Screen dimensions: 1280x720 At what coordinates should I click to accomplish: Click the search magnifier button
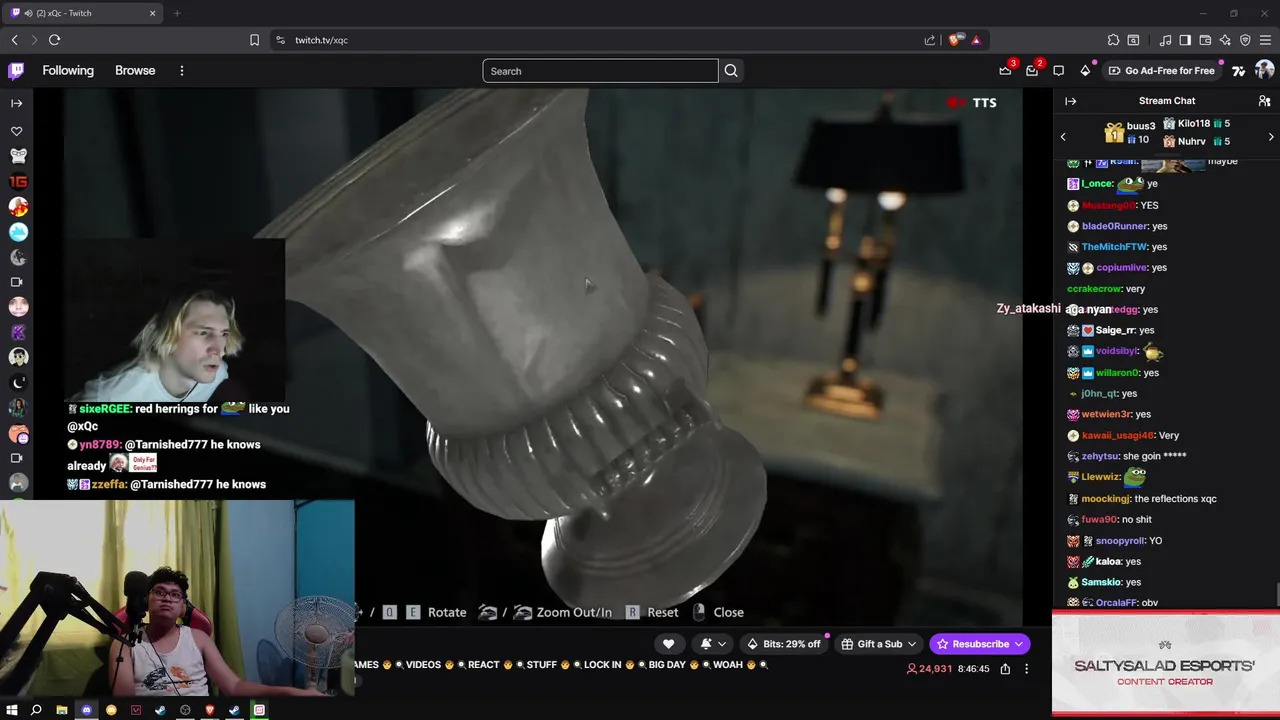[x=731, y=71]
